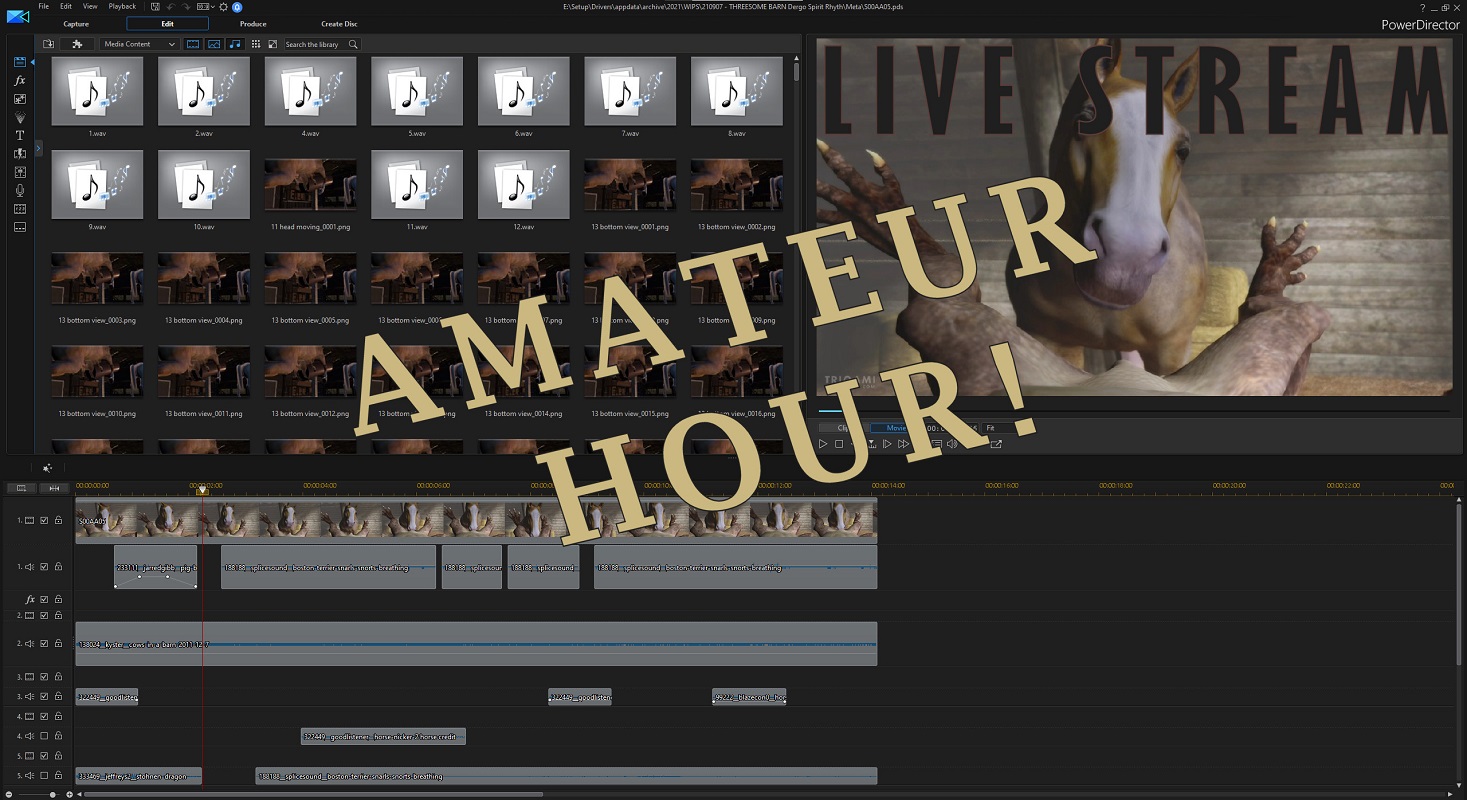Click the timeline zoom slider handle
Viewport: 1467px width, 800px height.
coord(53,794)
